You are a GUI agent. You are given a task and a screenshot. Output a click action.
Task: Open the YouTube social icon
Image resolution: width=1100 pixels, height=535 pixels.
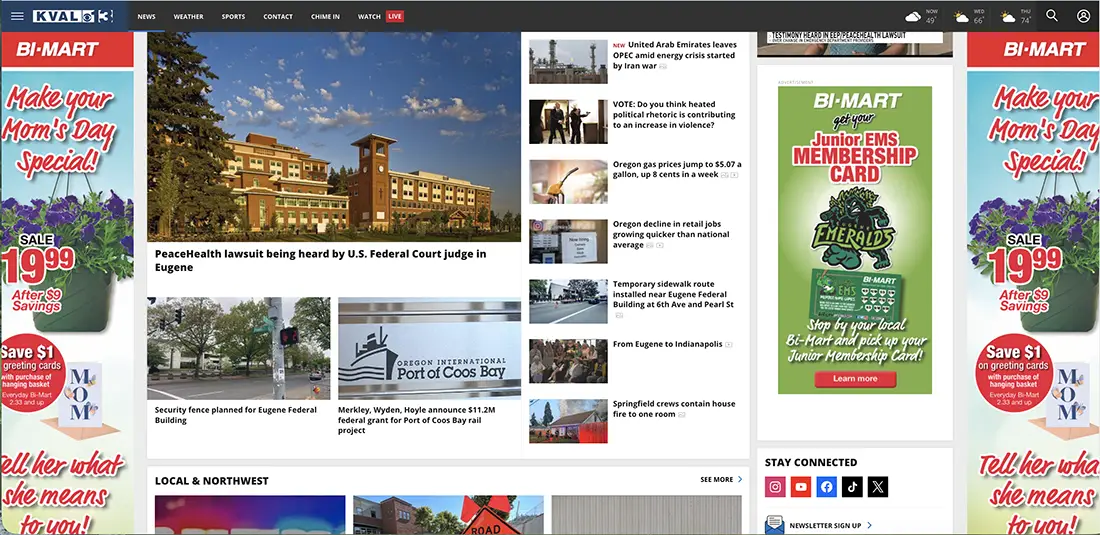[801, 487]
